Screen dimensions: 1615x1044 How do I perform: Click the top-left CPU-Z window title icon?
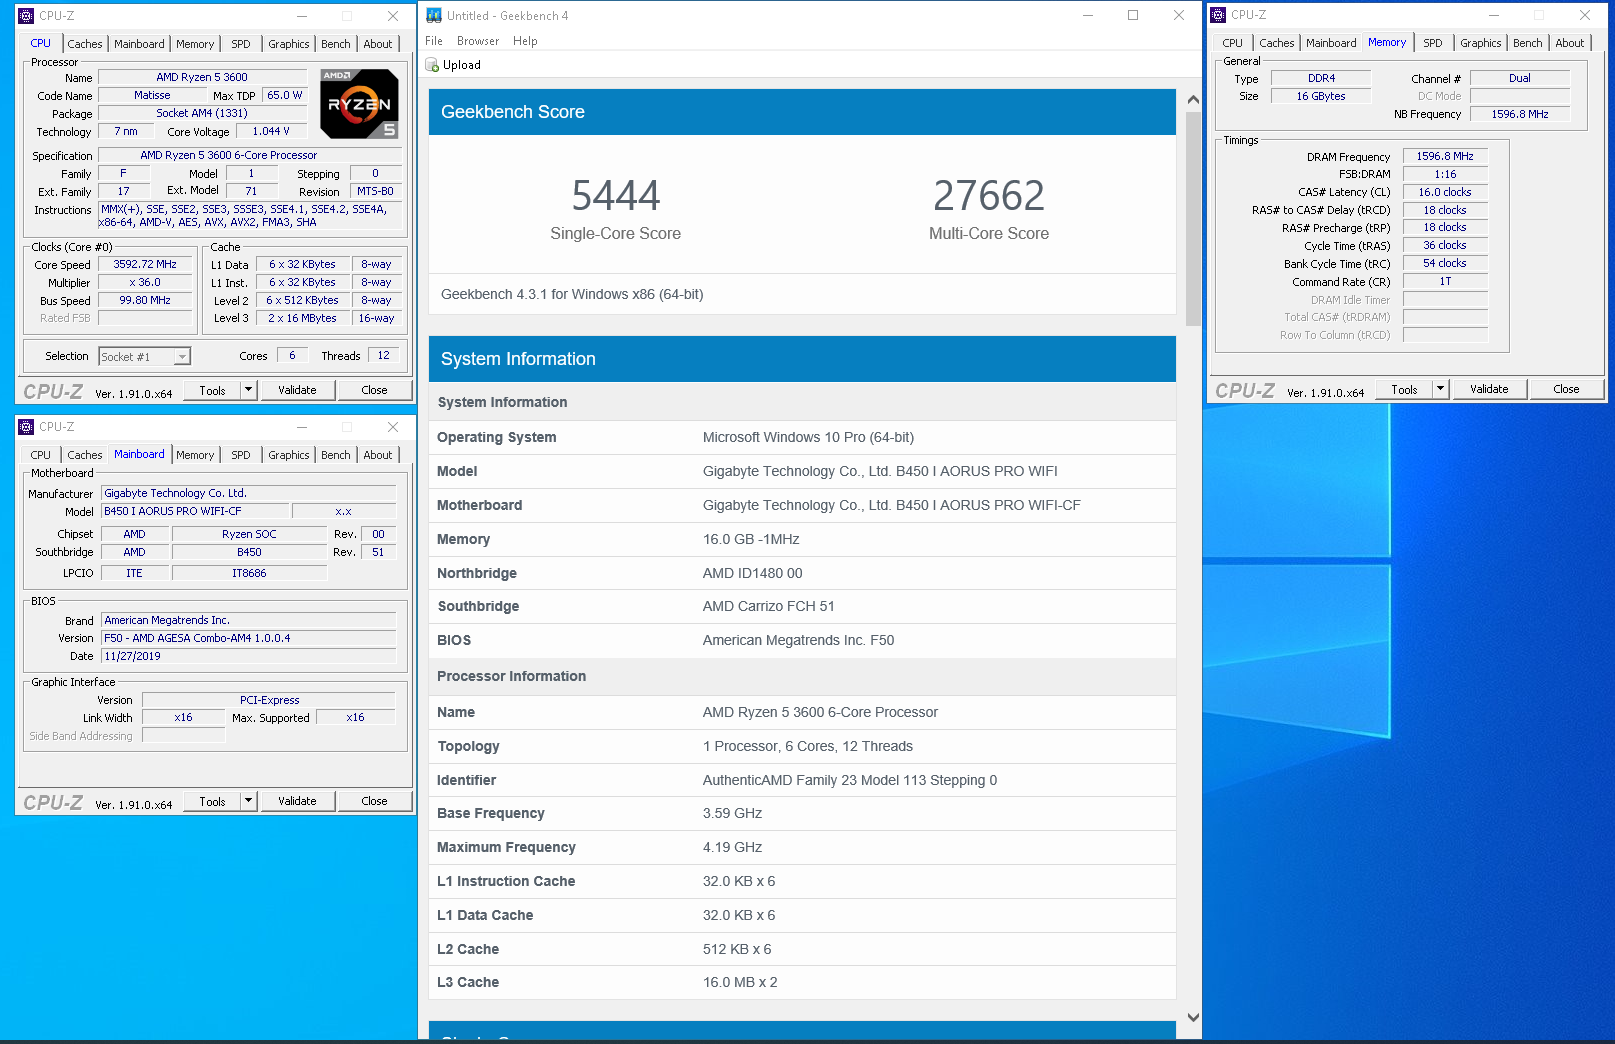26,16
